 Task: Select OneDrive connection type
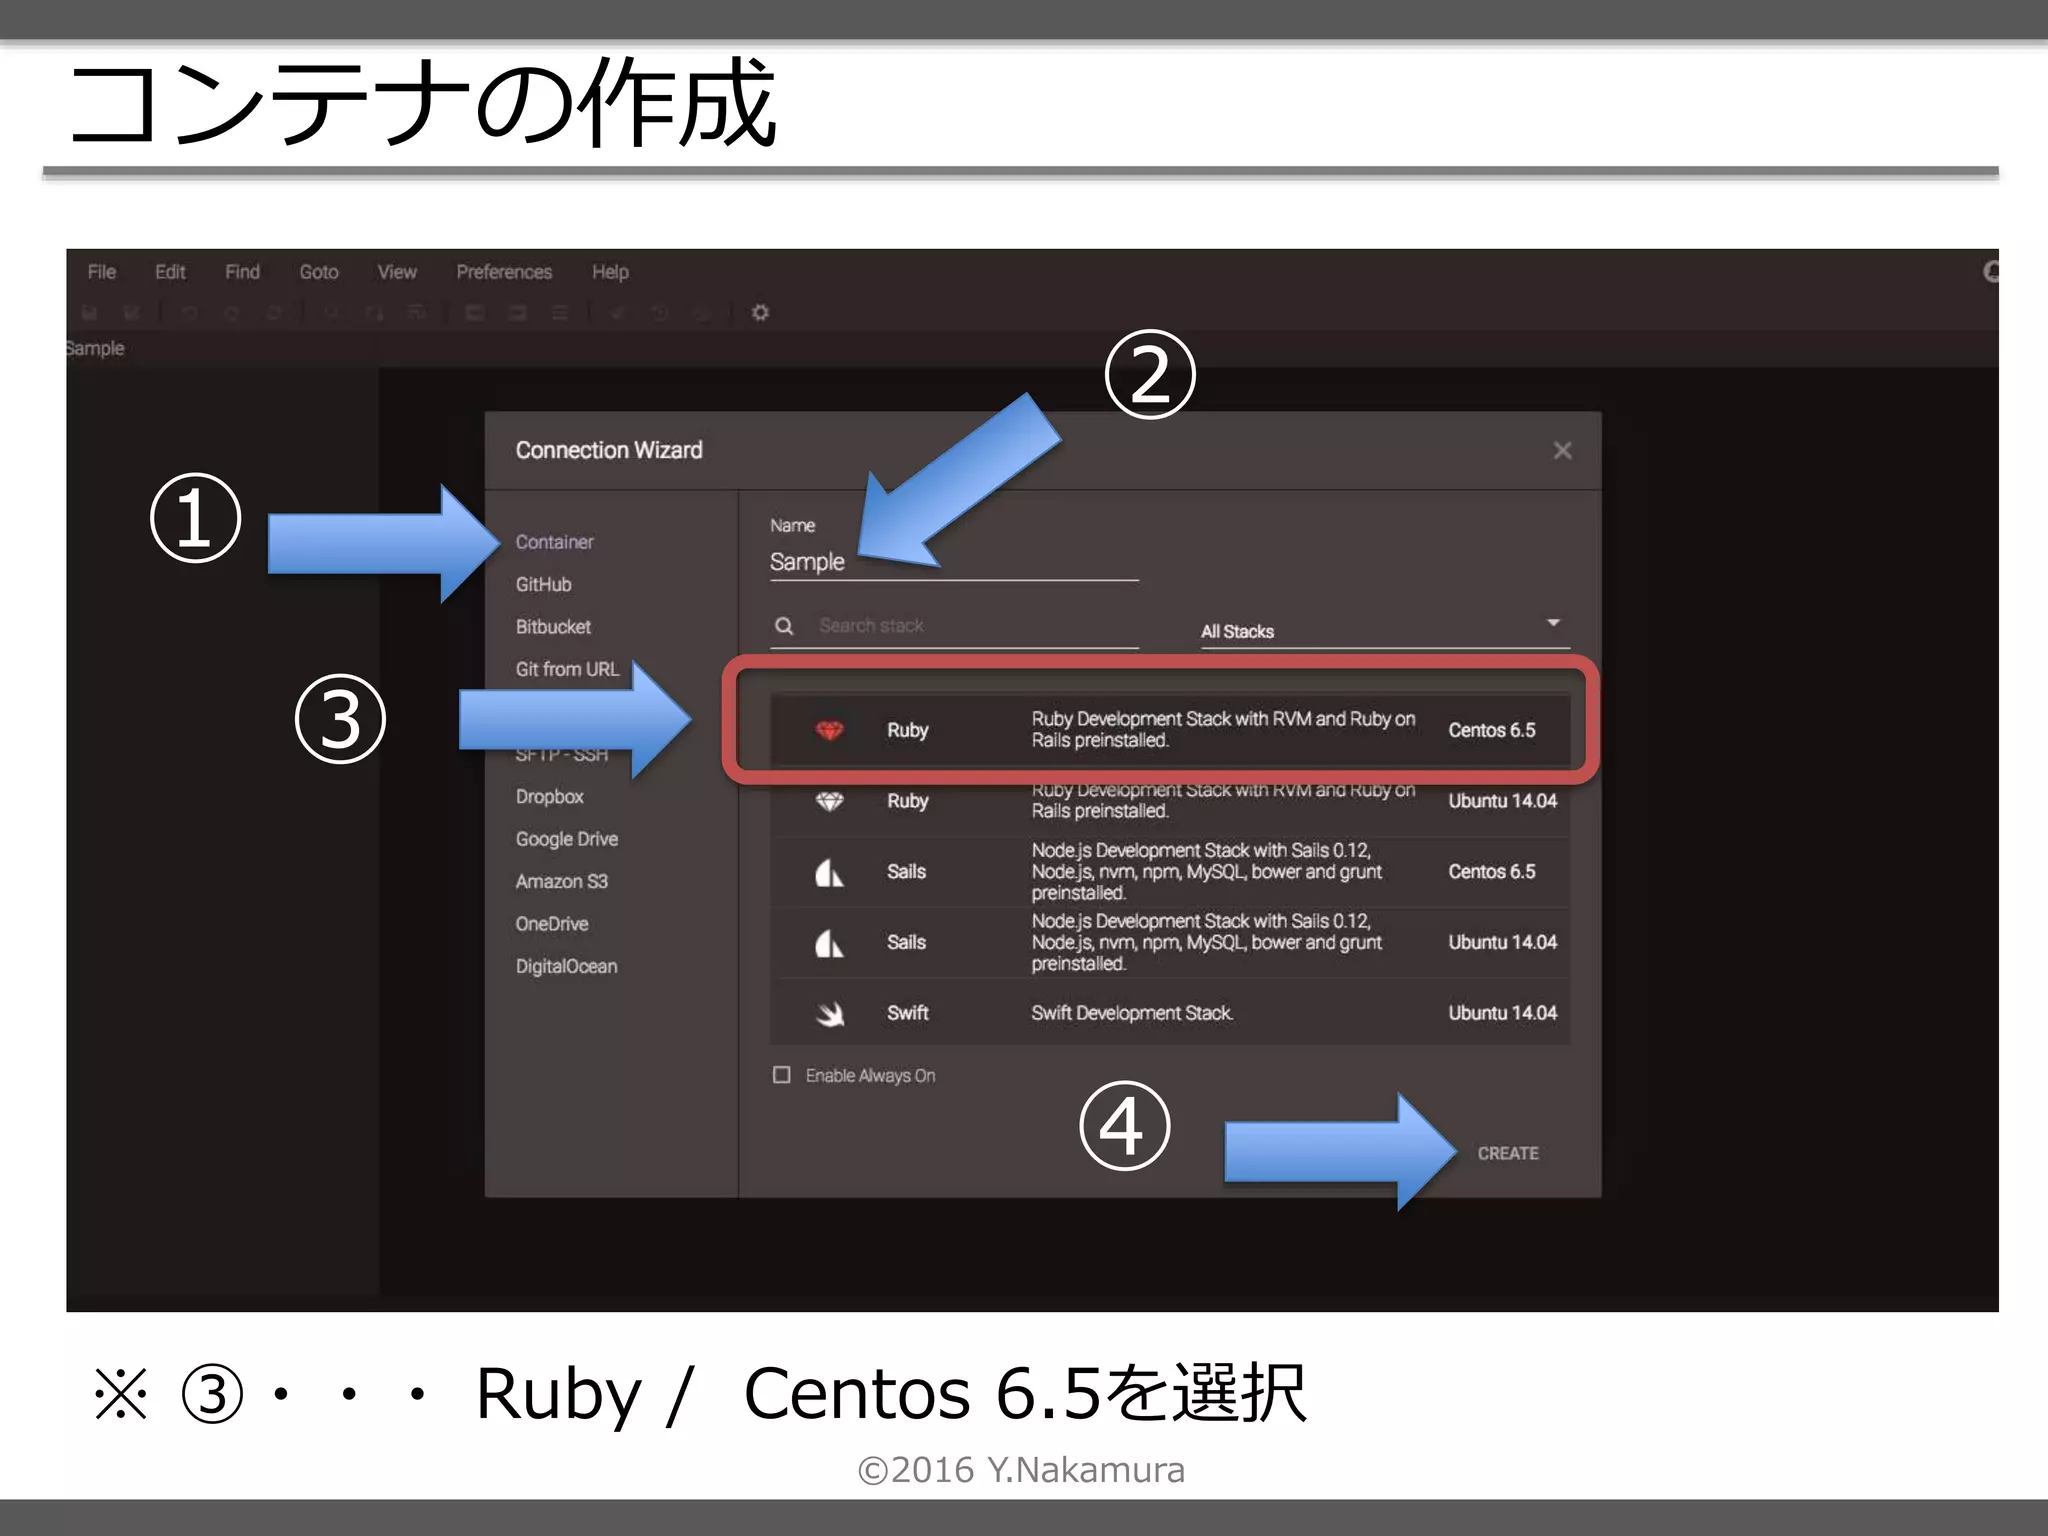552,924
